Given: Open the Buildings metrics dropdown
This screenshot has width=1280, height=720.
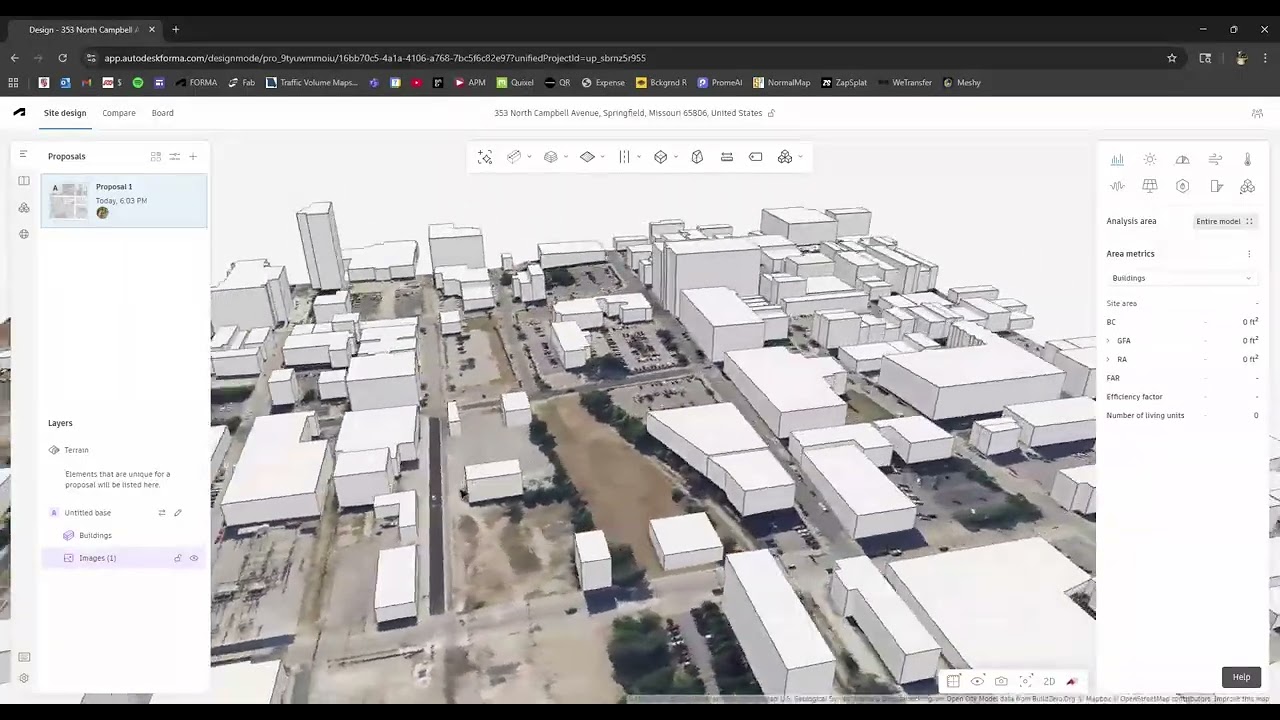Looking at the screenshot, I should point(1181,278).
